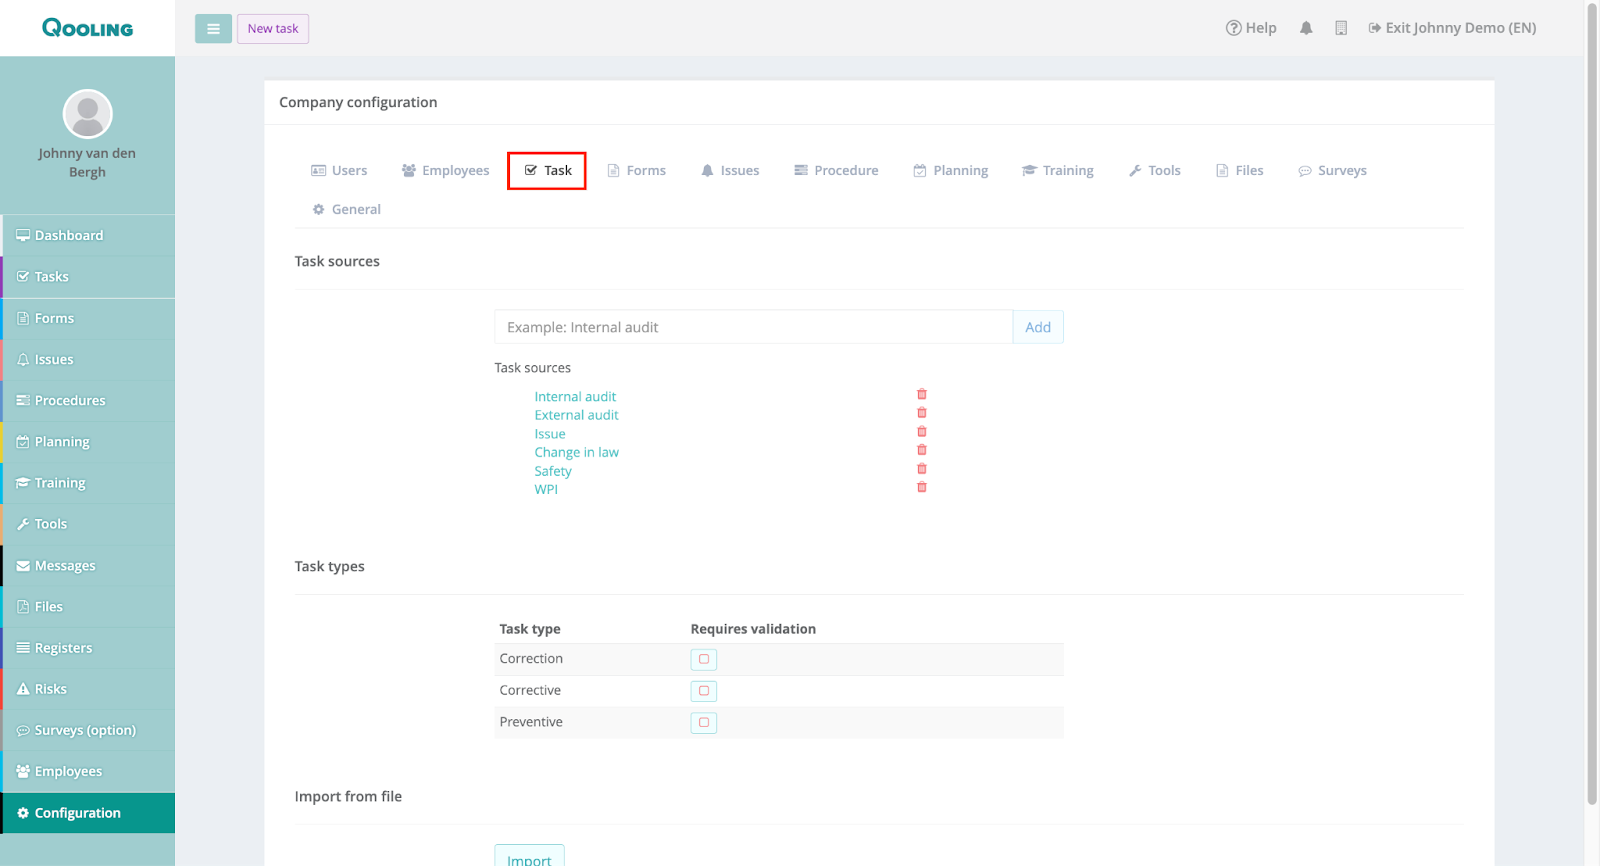Switch to the Procedure tab
Screen dimensions: 1600x866
836,171
